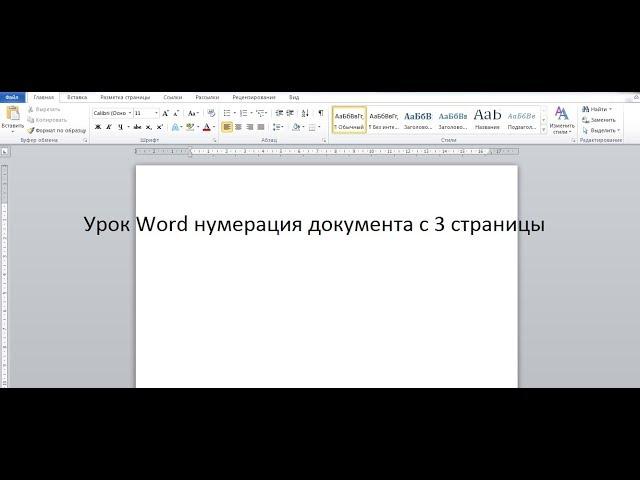Viewport: 640px width, 480px height.
Task: Click the Multilevel list icon
Action: point(260,113)
